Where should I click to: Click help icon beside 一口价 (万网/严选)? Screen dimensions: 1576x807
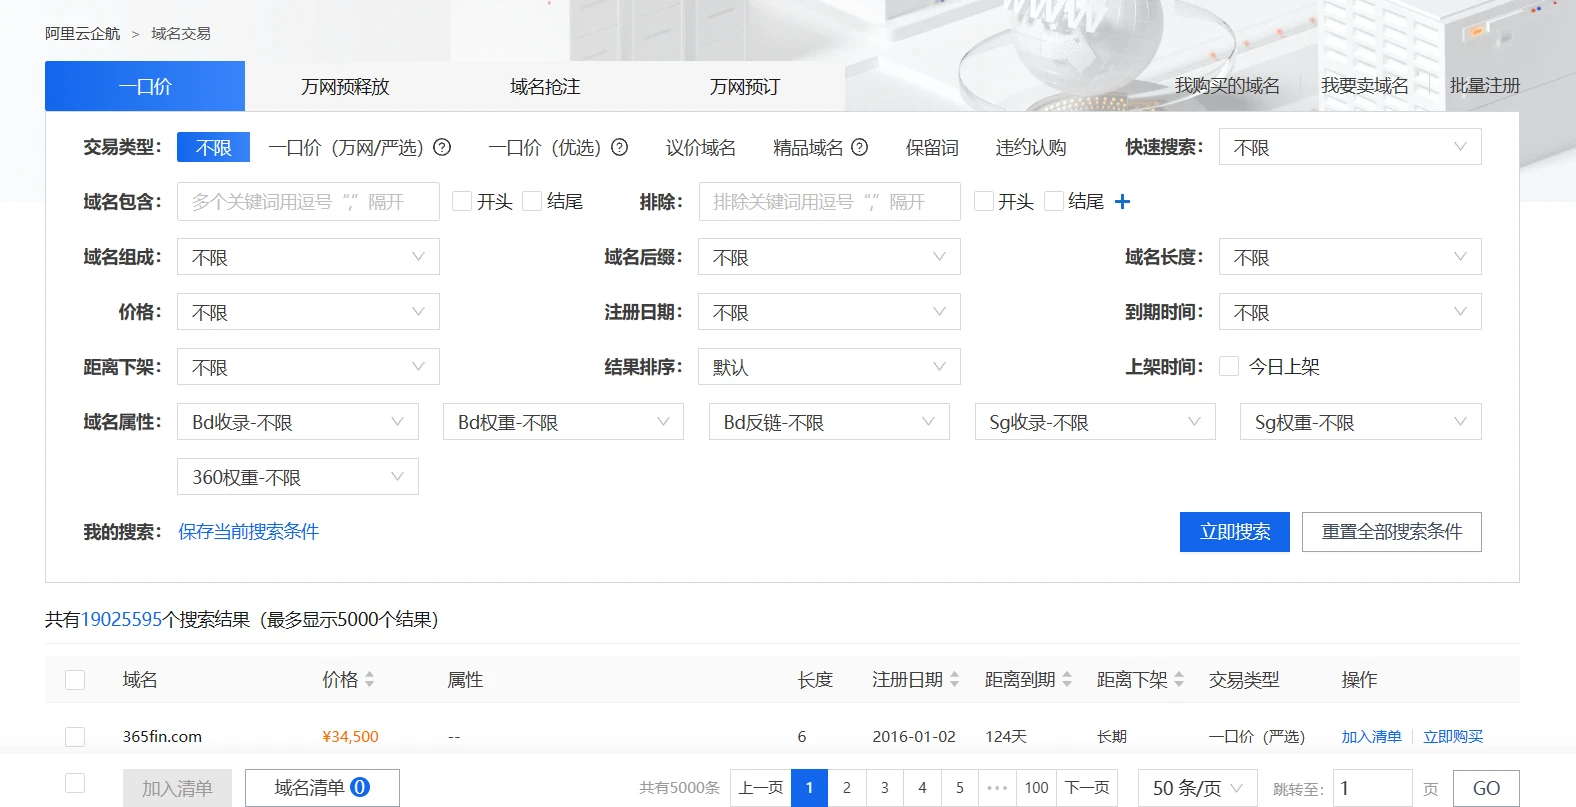[x=442, y=147]
